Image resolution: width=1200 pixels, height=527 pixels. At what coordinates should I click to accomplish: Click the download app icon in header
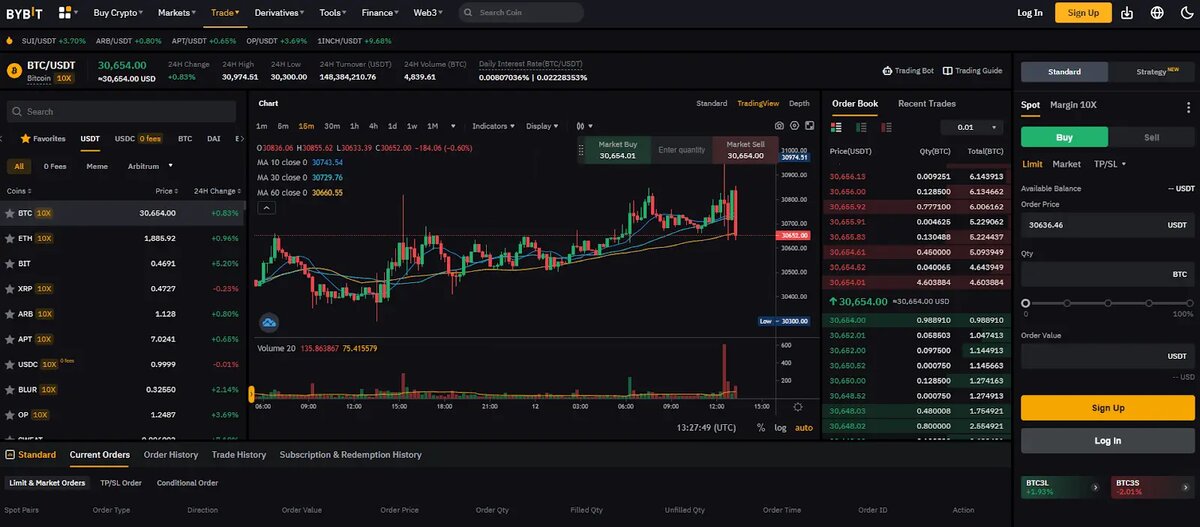1127,13
